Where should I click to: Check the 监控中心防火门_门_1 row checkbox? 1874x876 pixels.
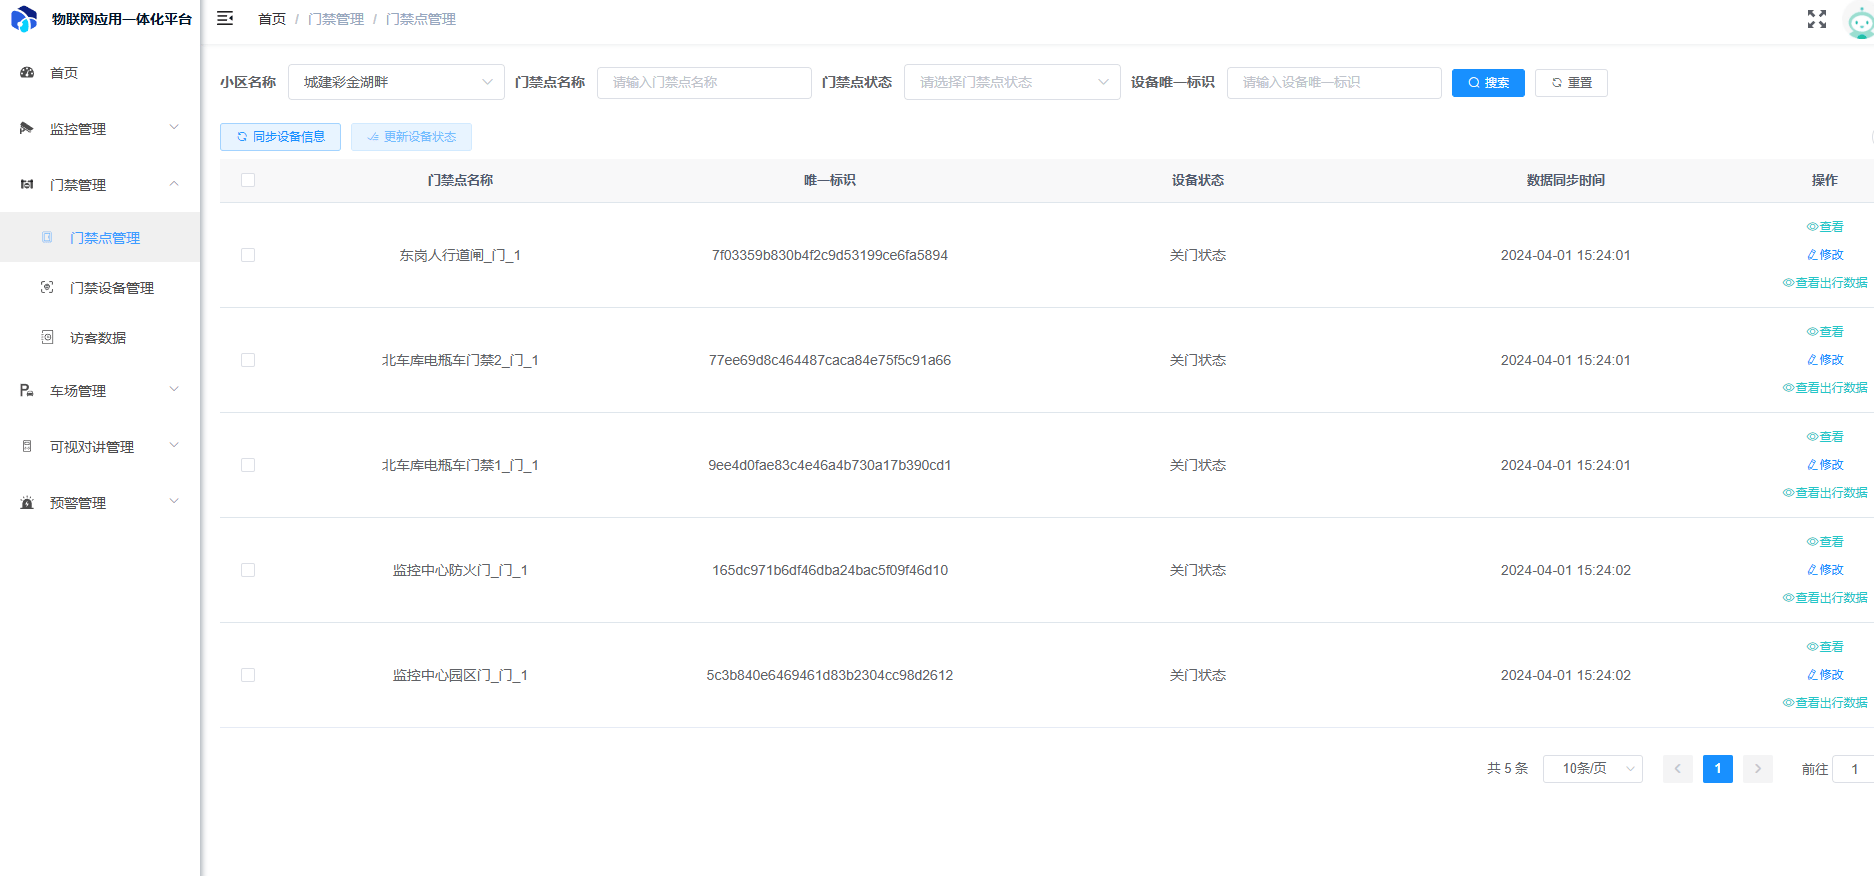tap(248, 570)
